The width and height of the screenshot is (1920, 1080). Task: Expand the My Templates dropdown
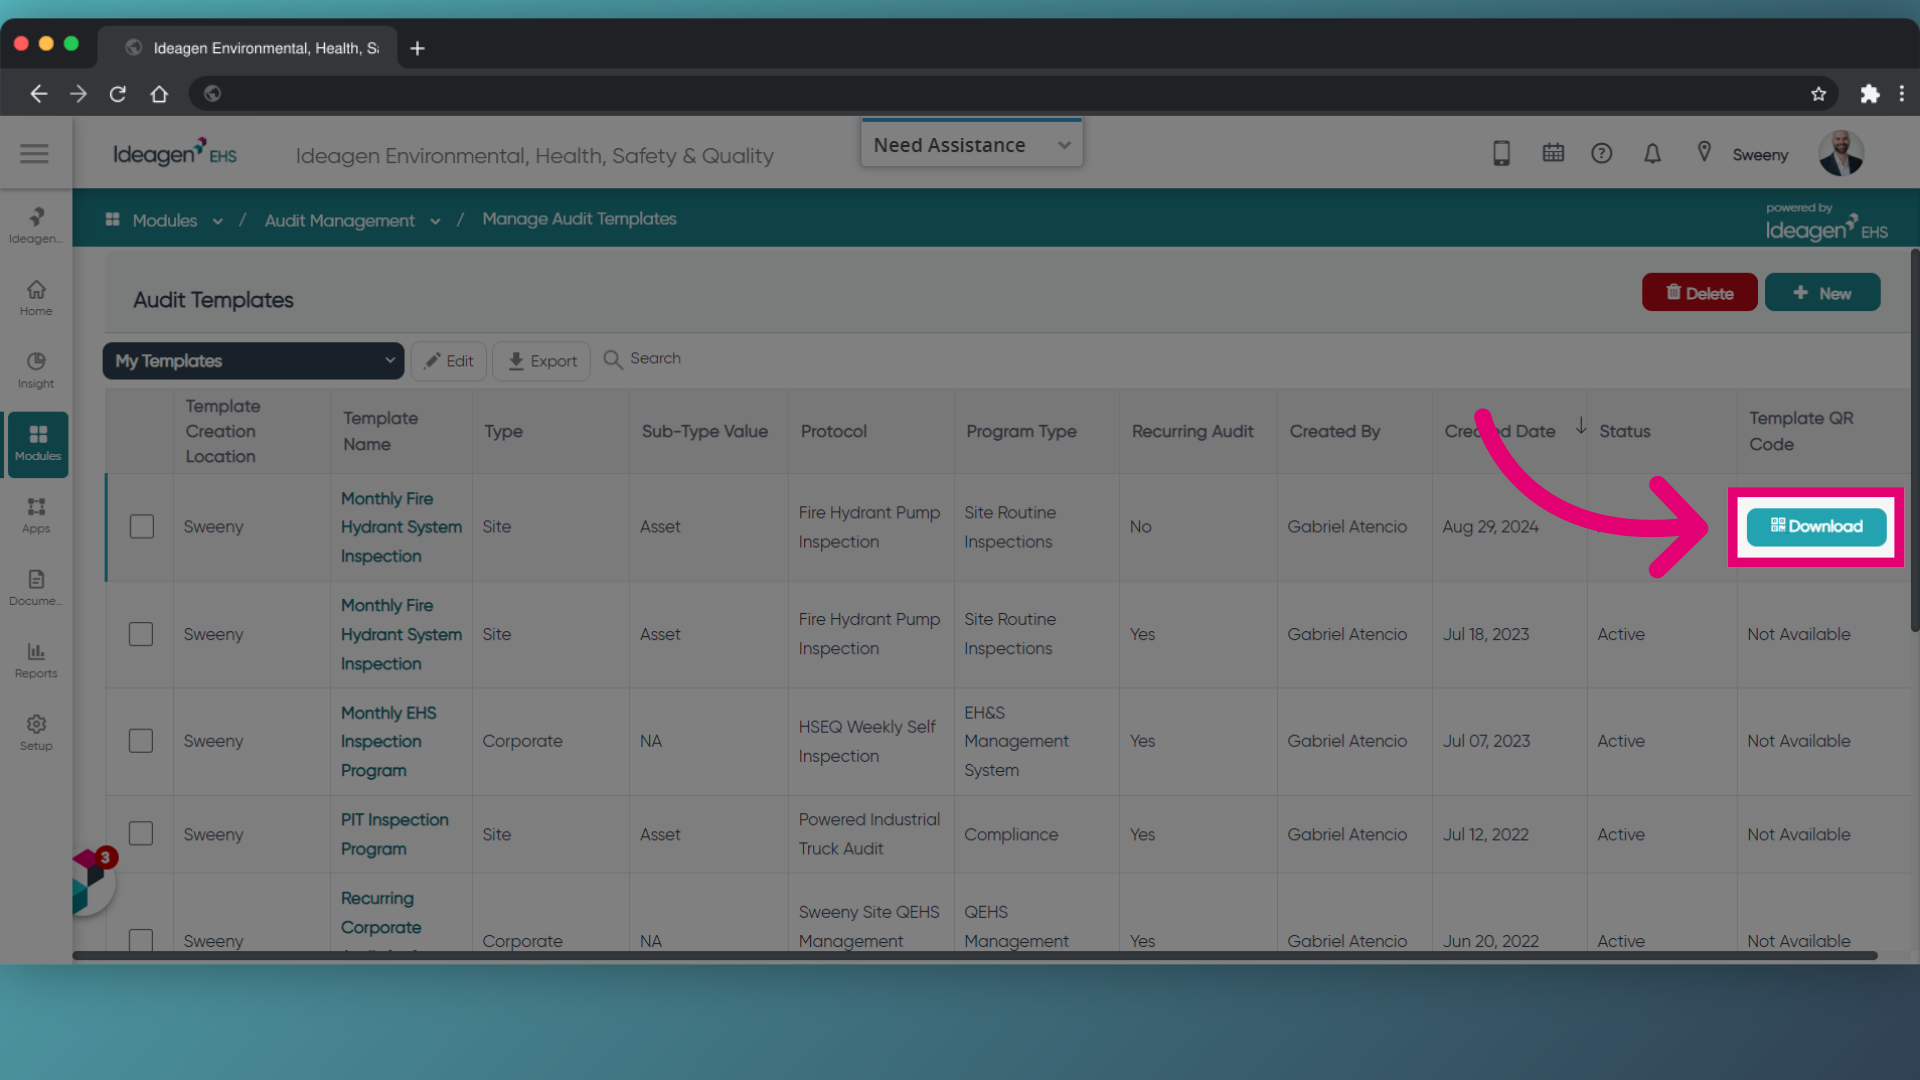[x=254, y=361]
